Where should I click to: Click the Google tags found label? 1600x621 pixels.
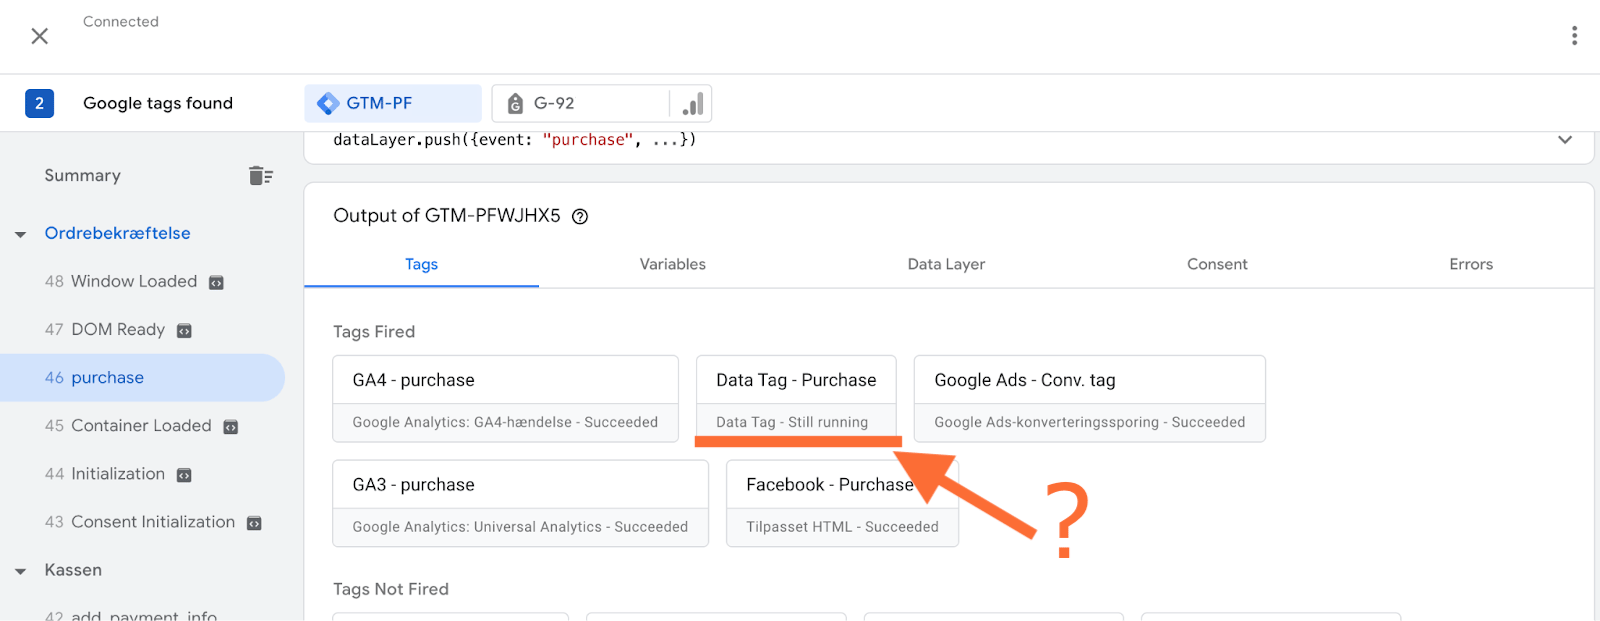tap(158, 103)
